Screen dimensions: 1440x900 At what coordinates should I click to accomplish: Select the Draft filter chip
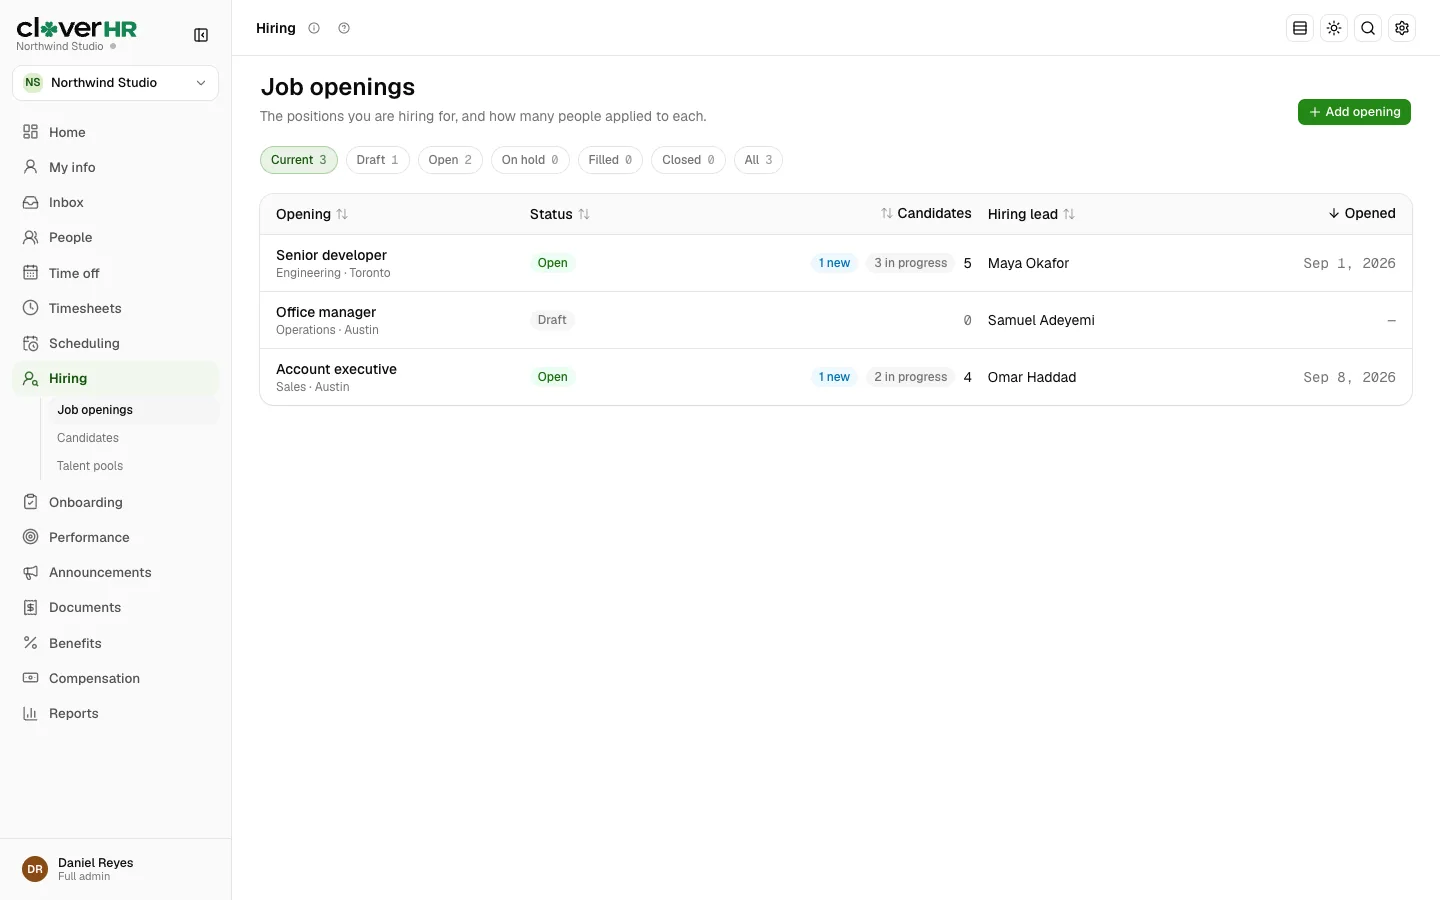[378, 160]
